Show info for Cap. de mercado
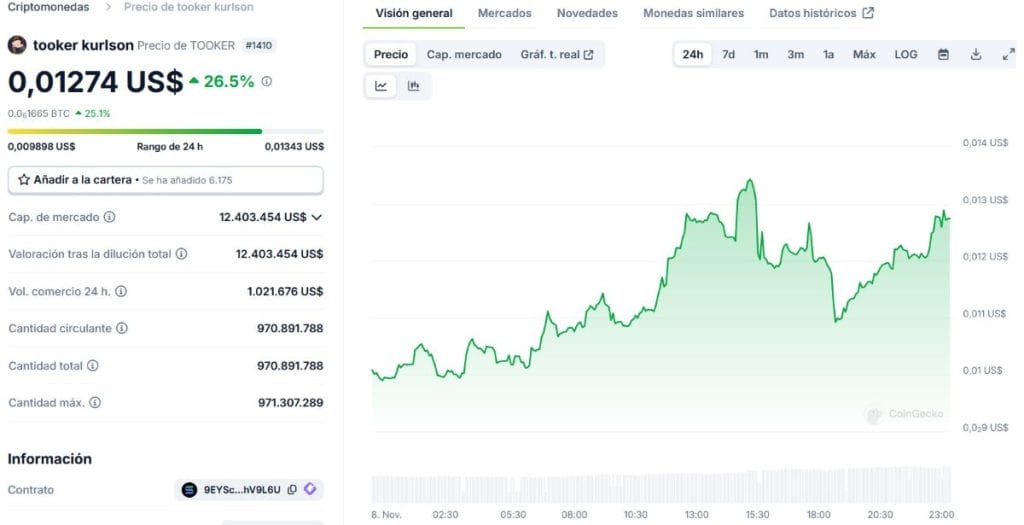 click(110, 217)
